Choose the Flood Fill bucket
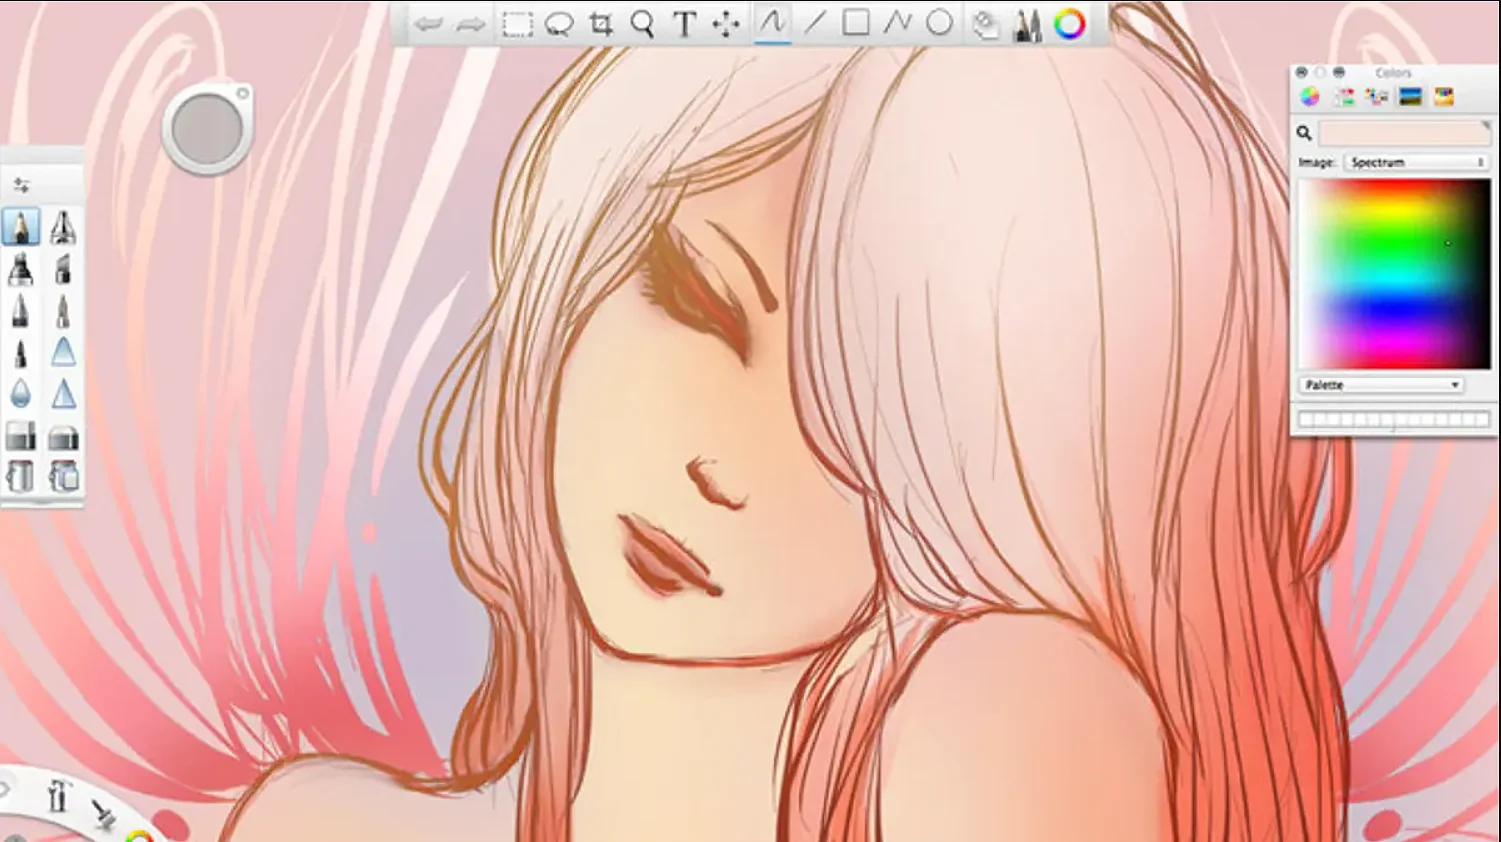 point(20,476)
